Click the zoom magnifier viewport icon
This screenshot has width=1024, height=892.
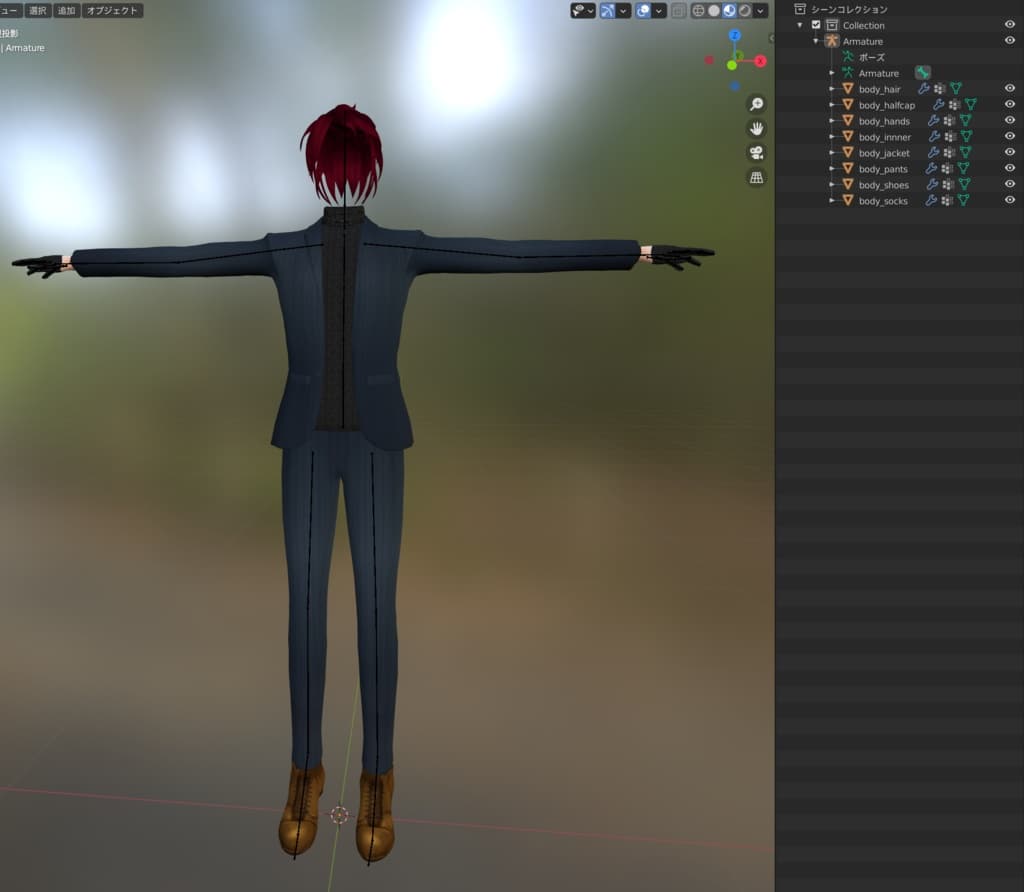pyautogui.click(x=756, y=104)
